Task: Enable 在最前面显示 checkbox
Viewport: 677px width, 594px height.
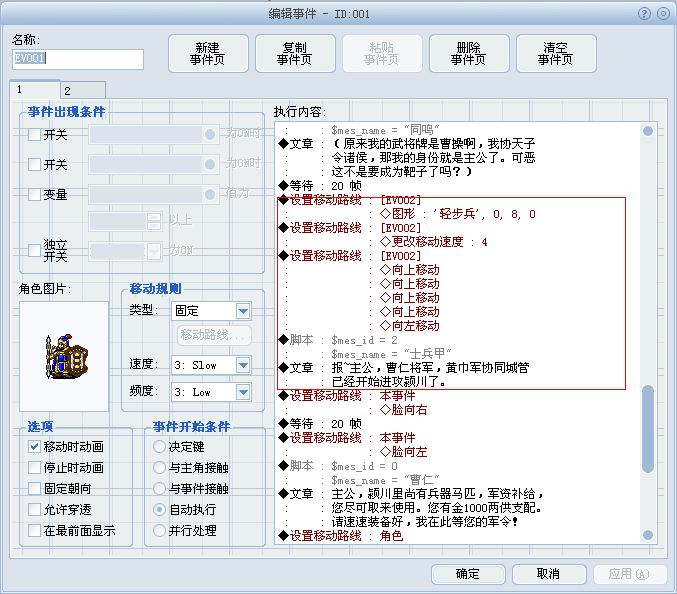Action: pyautogui.click(x=34, y=530)
